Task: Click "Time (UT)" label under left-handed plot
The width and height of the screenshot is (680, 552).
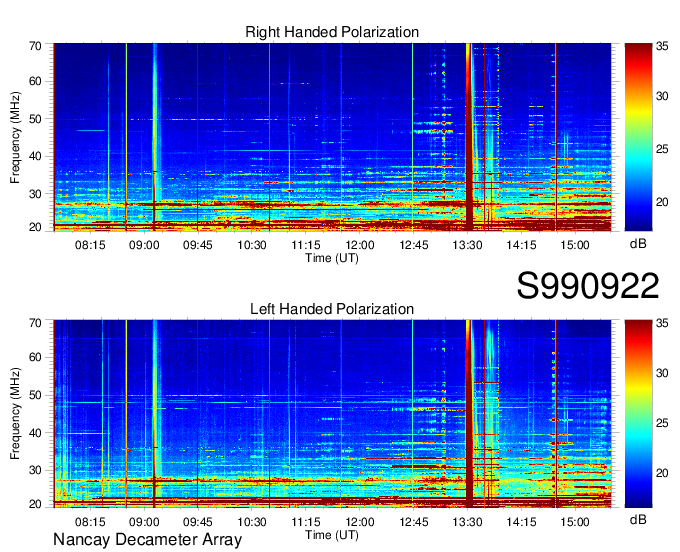Action: tap(332, 535)
